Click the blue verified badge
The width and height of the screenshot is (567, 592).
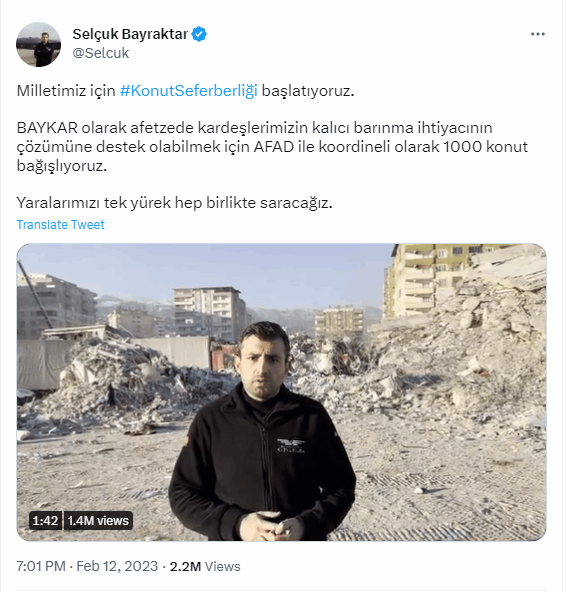pyautogui.click(x=199, y=34)
